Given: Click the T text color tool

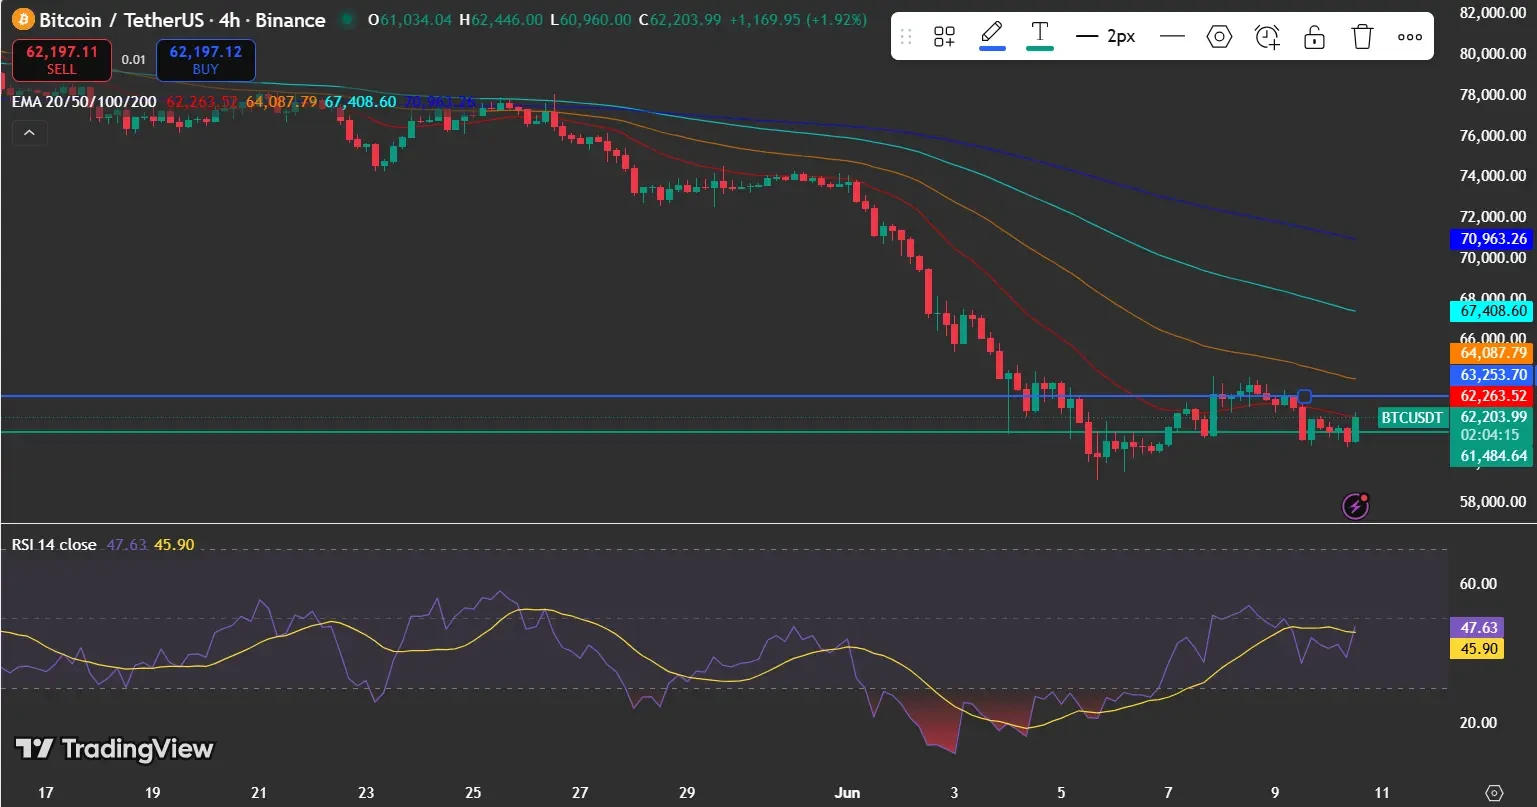Looking at the screenshot, I should (x=1040, y=31).
